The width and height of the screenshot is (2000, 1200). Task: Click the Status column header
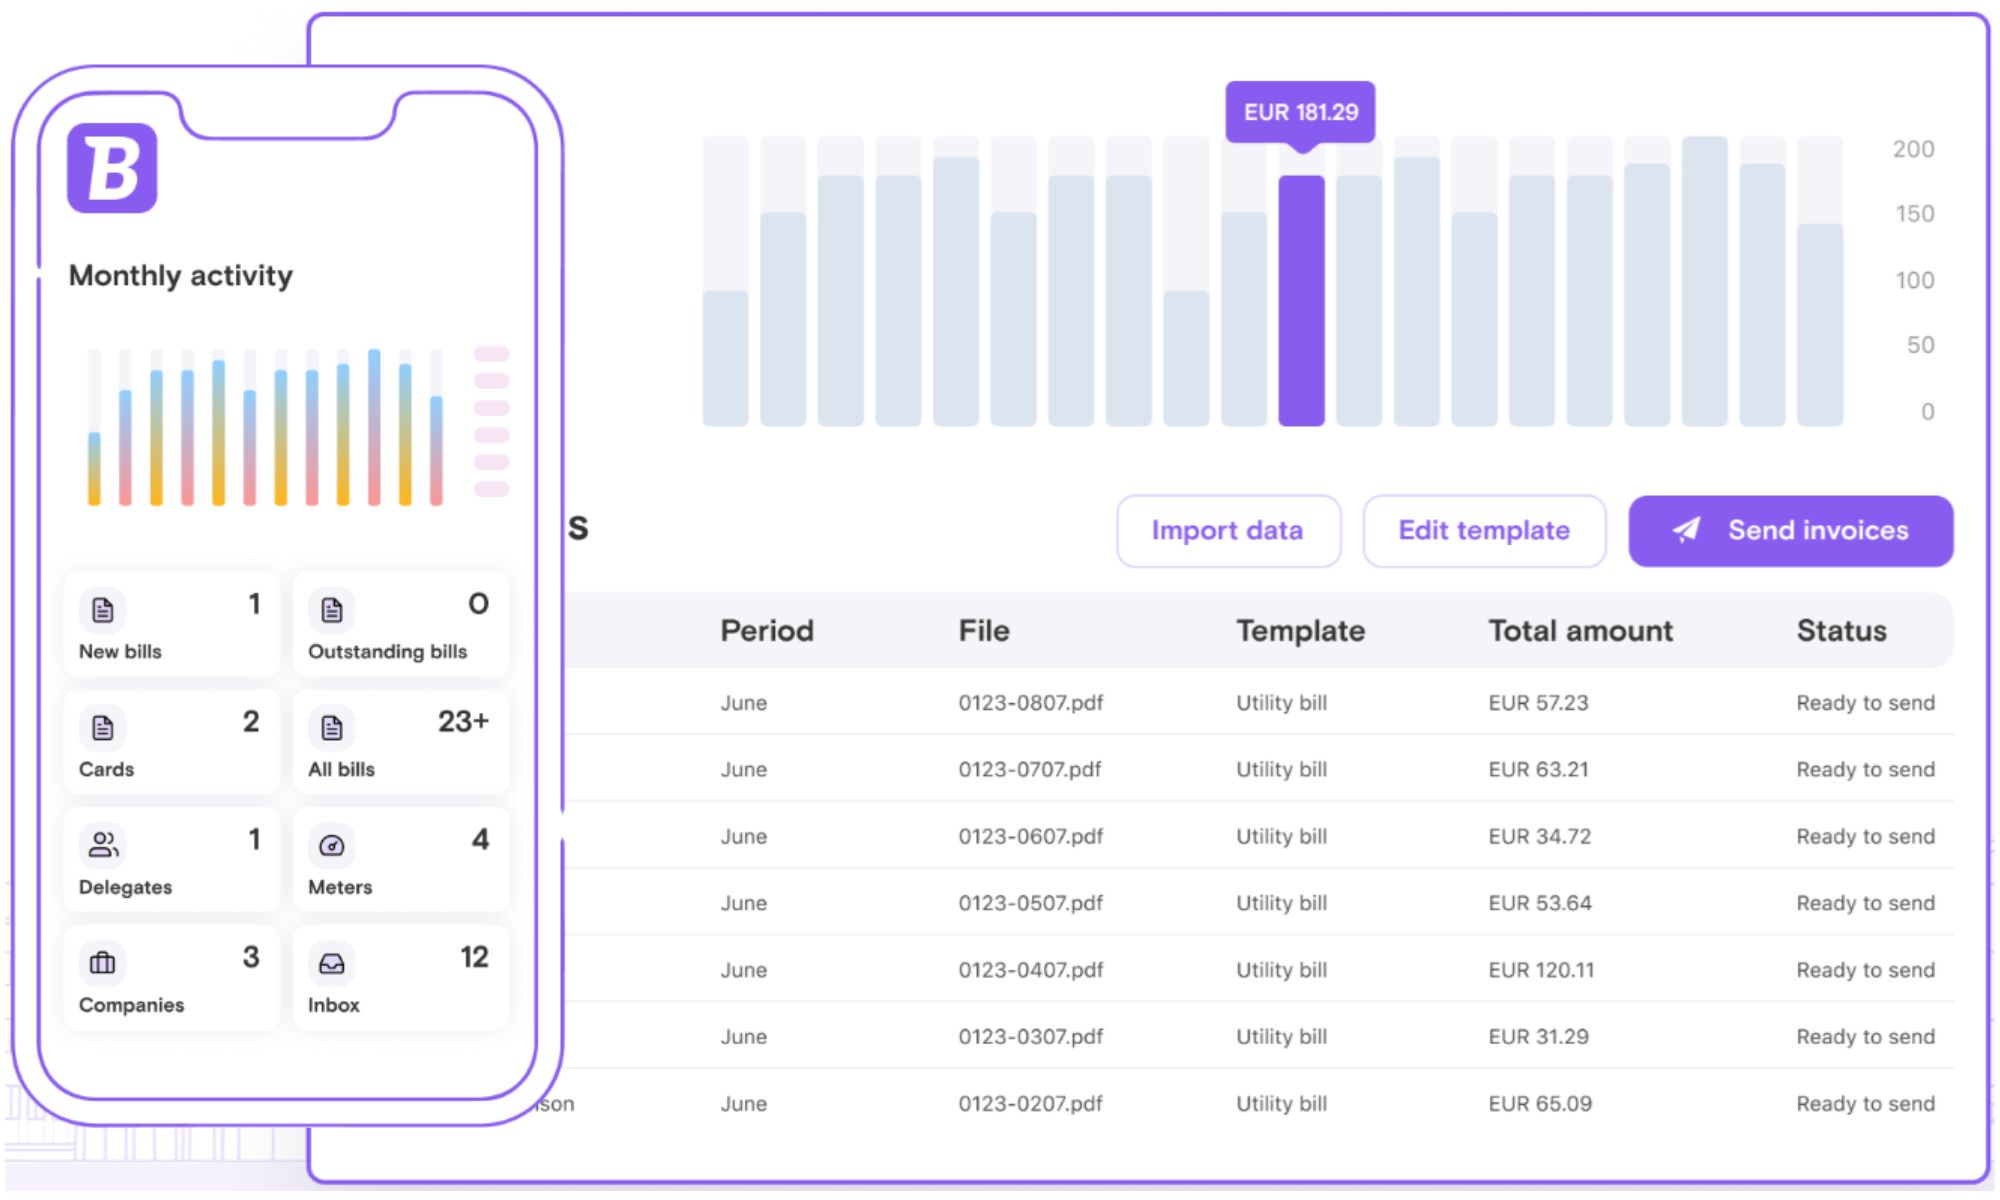1841,631
